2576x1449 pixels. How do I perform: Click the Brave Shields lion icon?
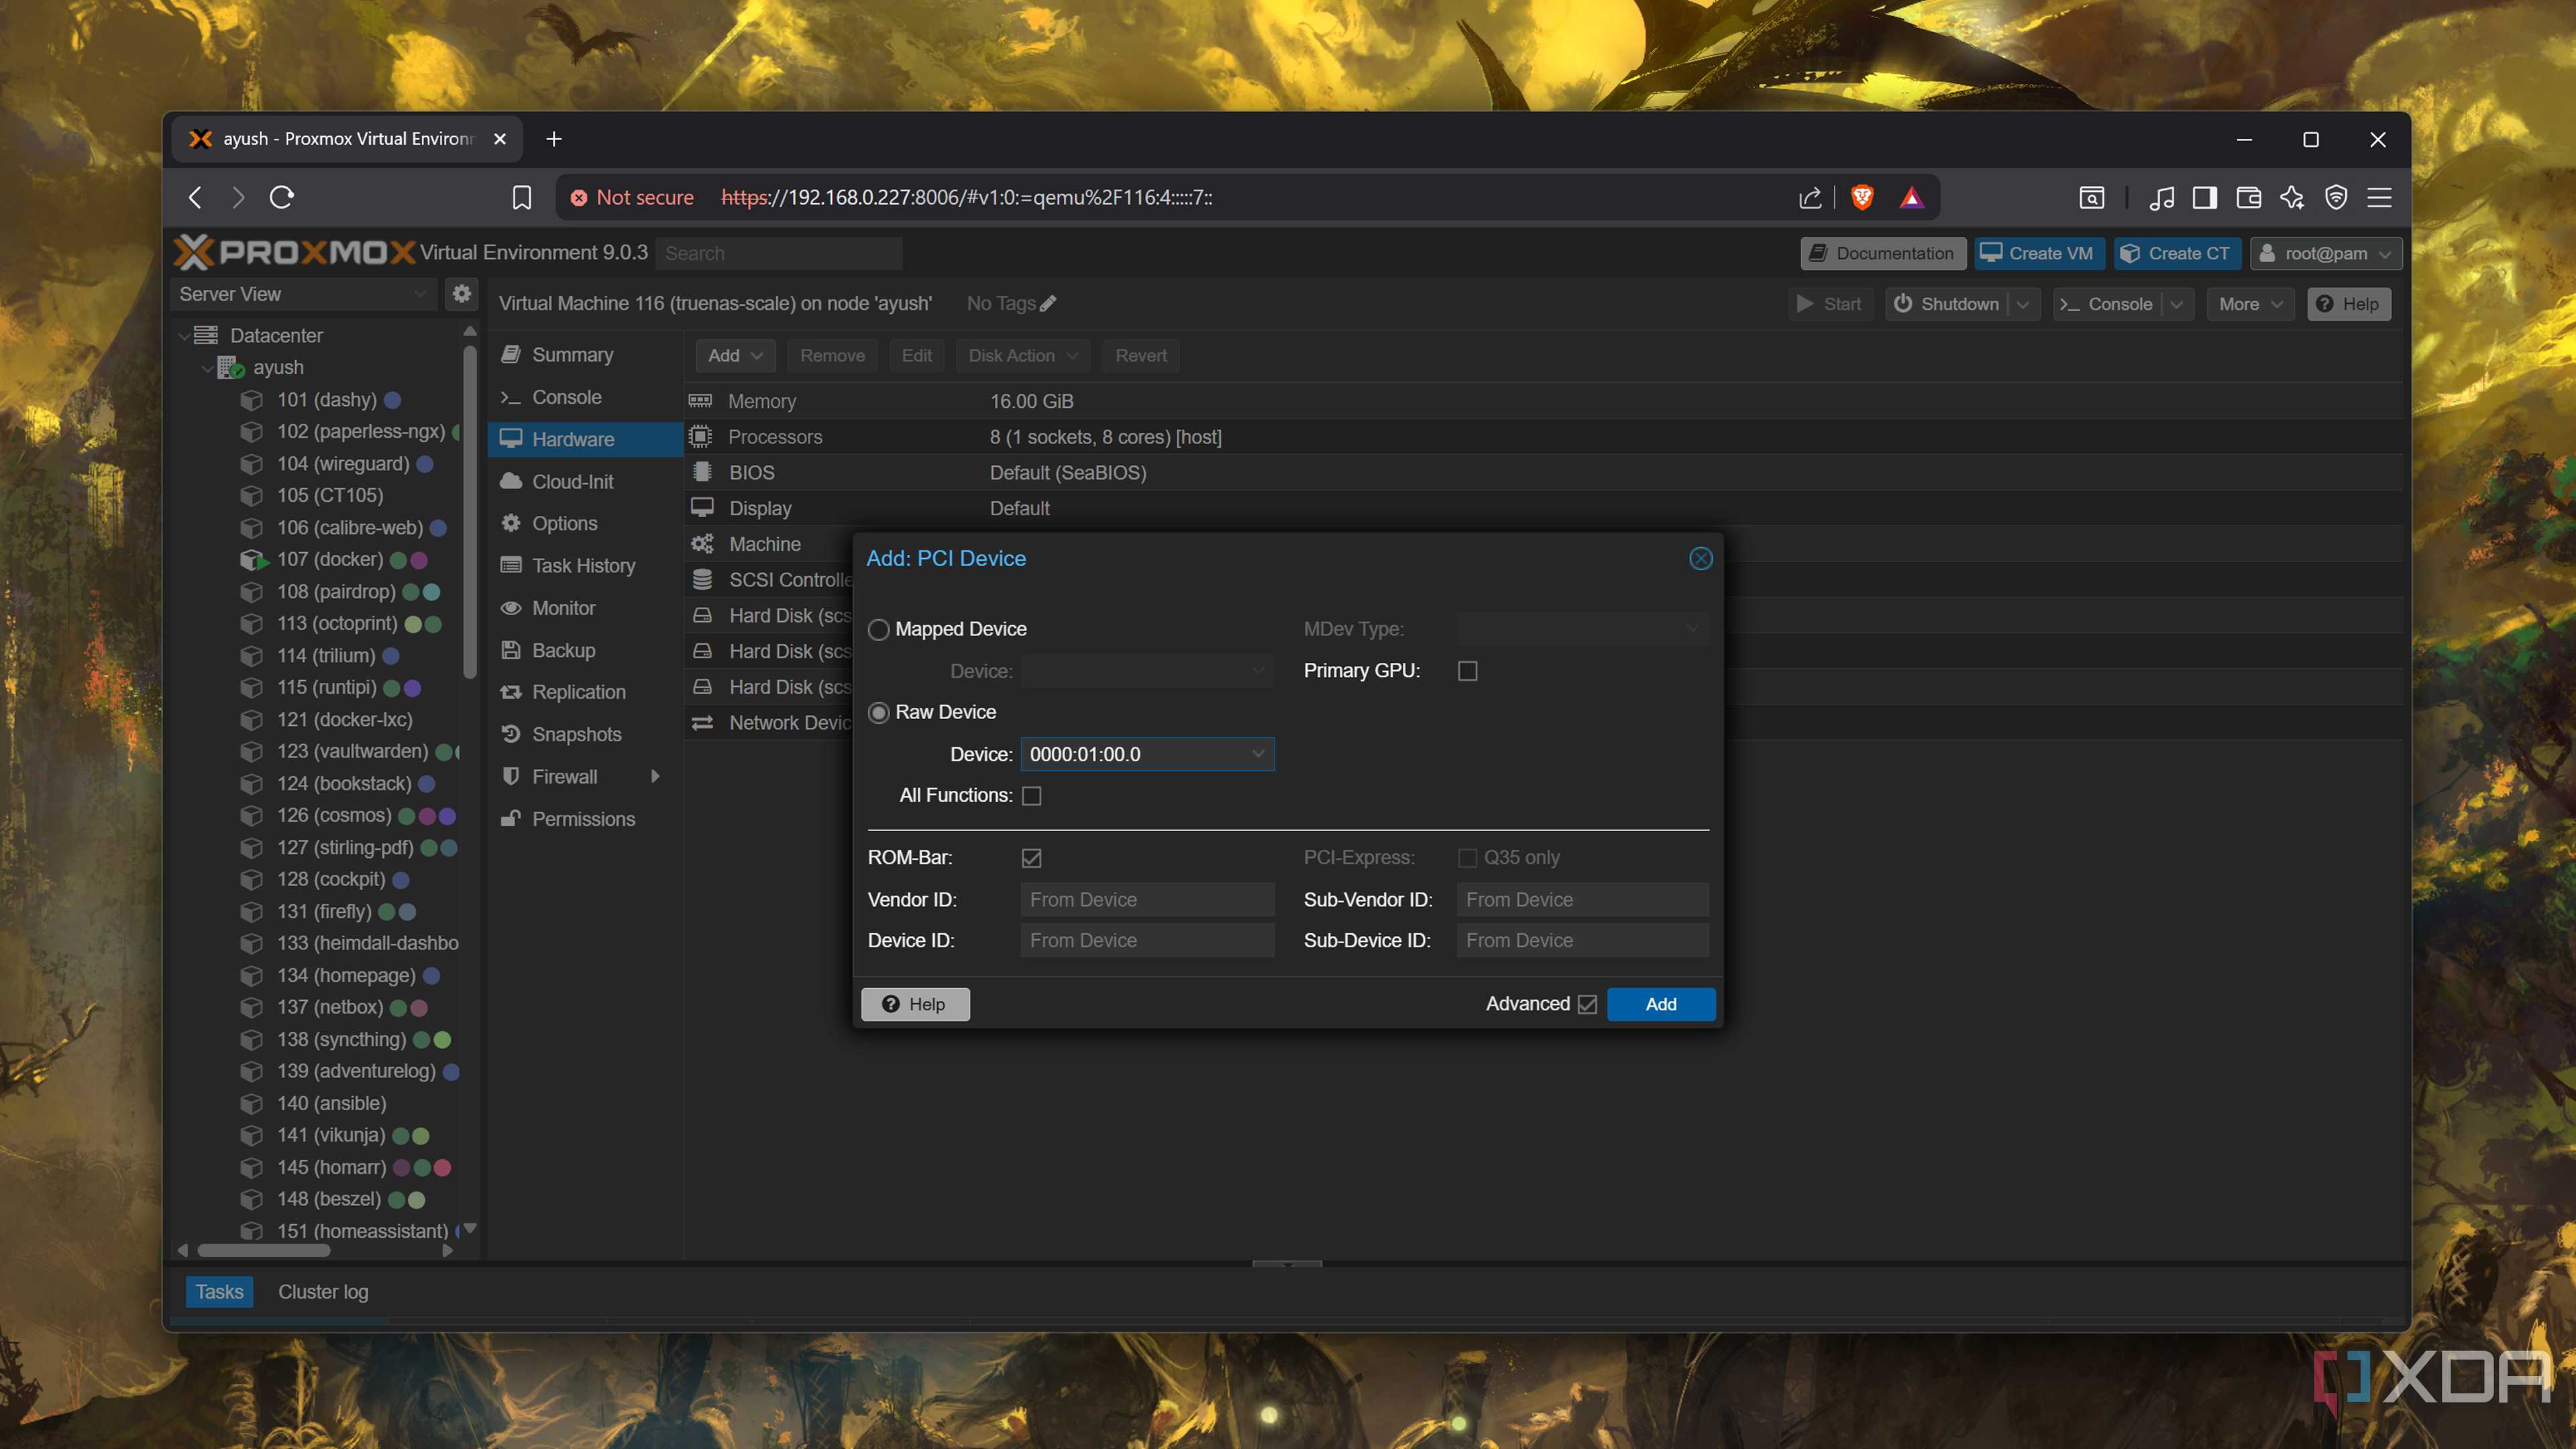coord(1861,197)
